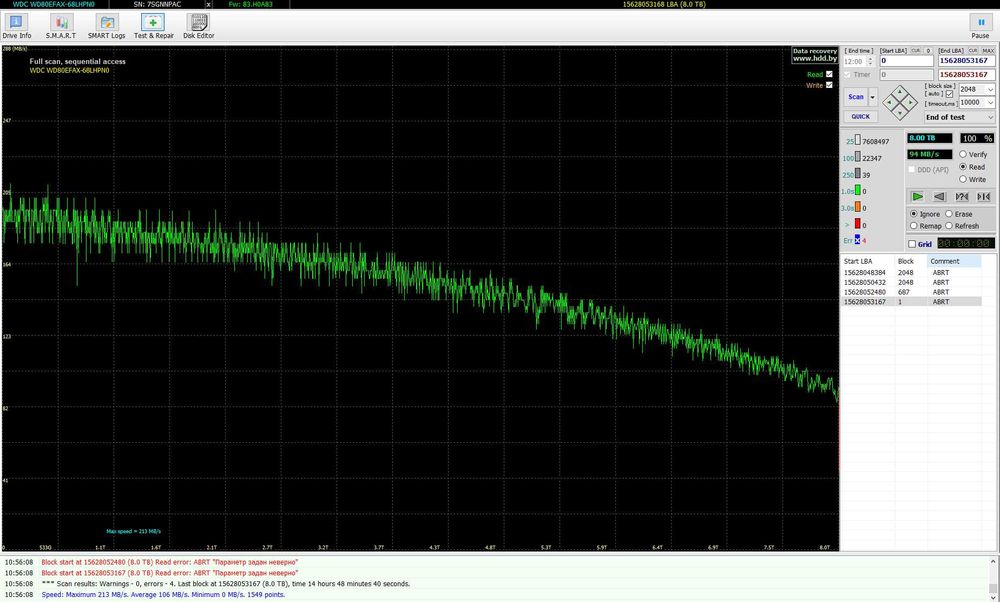Click the Scan button
Screen dimensions: 1000x602
pyautogui.click(x=855, y=97)
